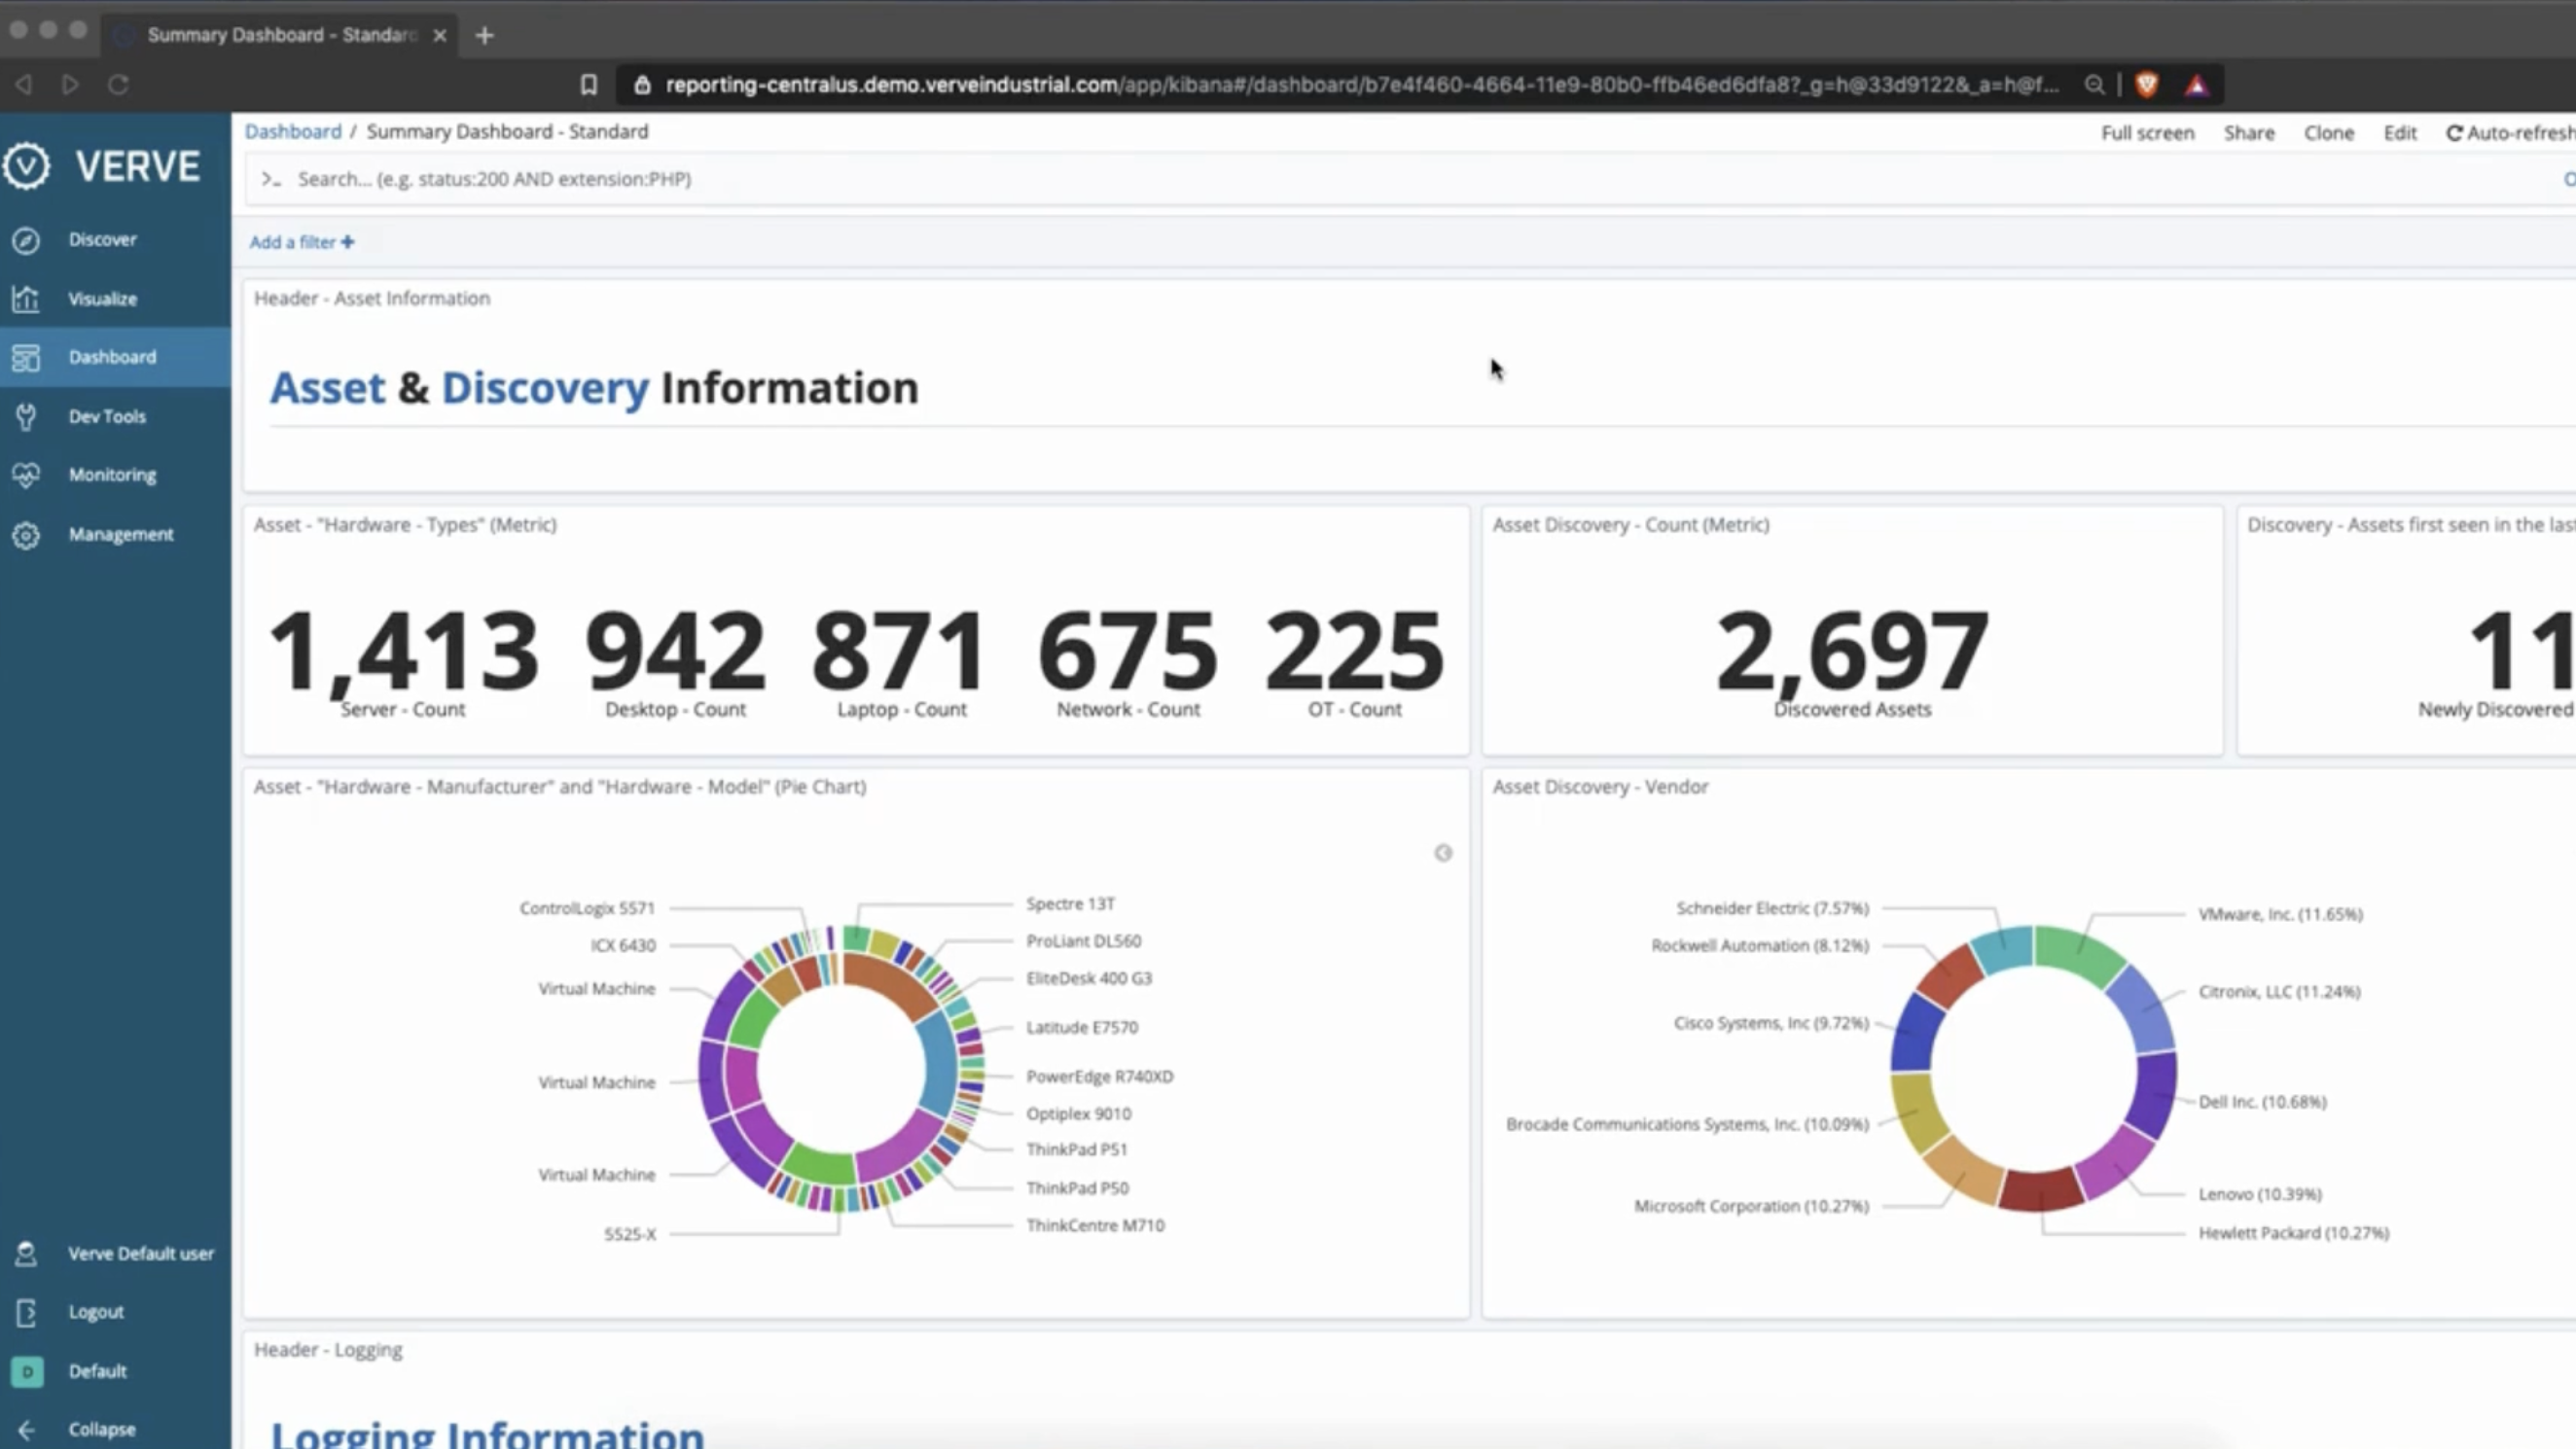Select the Dev Tools wrench icon
The height and width of the screenshot is (1449, 2576).
(x=26, y=416)
